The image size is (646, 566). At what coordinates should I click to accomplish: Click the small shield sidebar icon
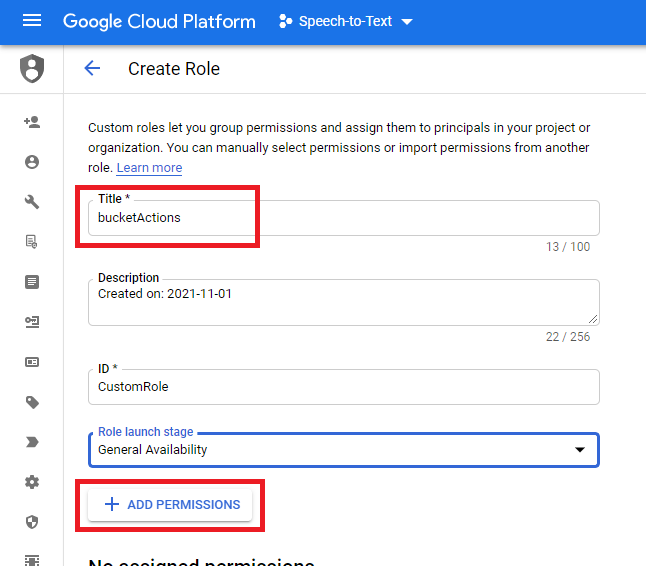[32, 522]
